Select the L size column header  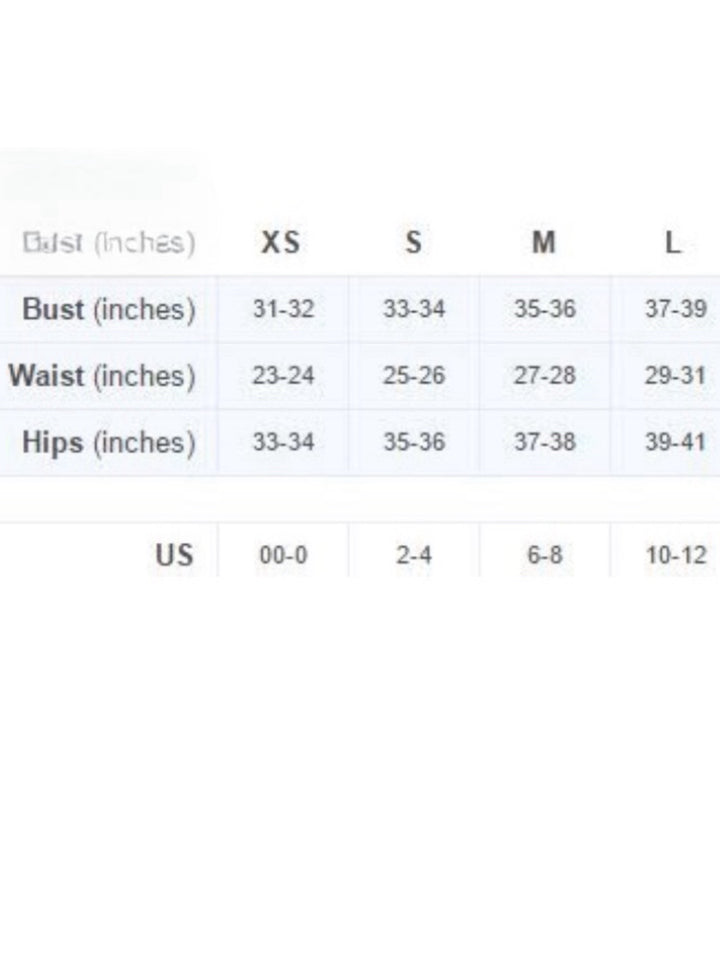[674, 243]
